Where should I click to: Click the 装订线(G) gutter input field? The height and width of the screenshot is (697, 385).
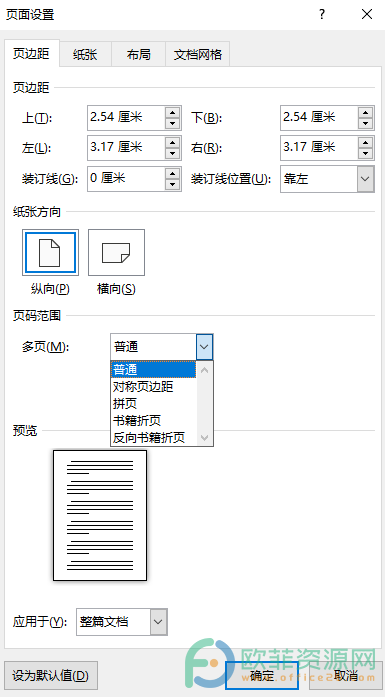(x=126, y=179)
